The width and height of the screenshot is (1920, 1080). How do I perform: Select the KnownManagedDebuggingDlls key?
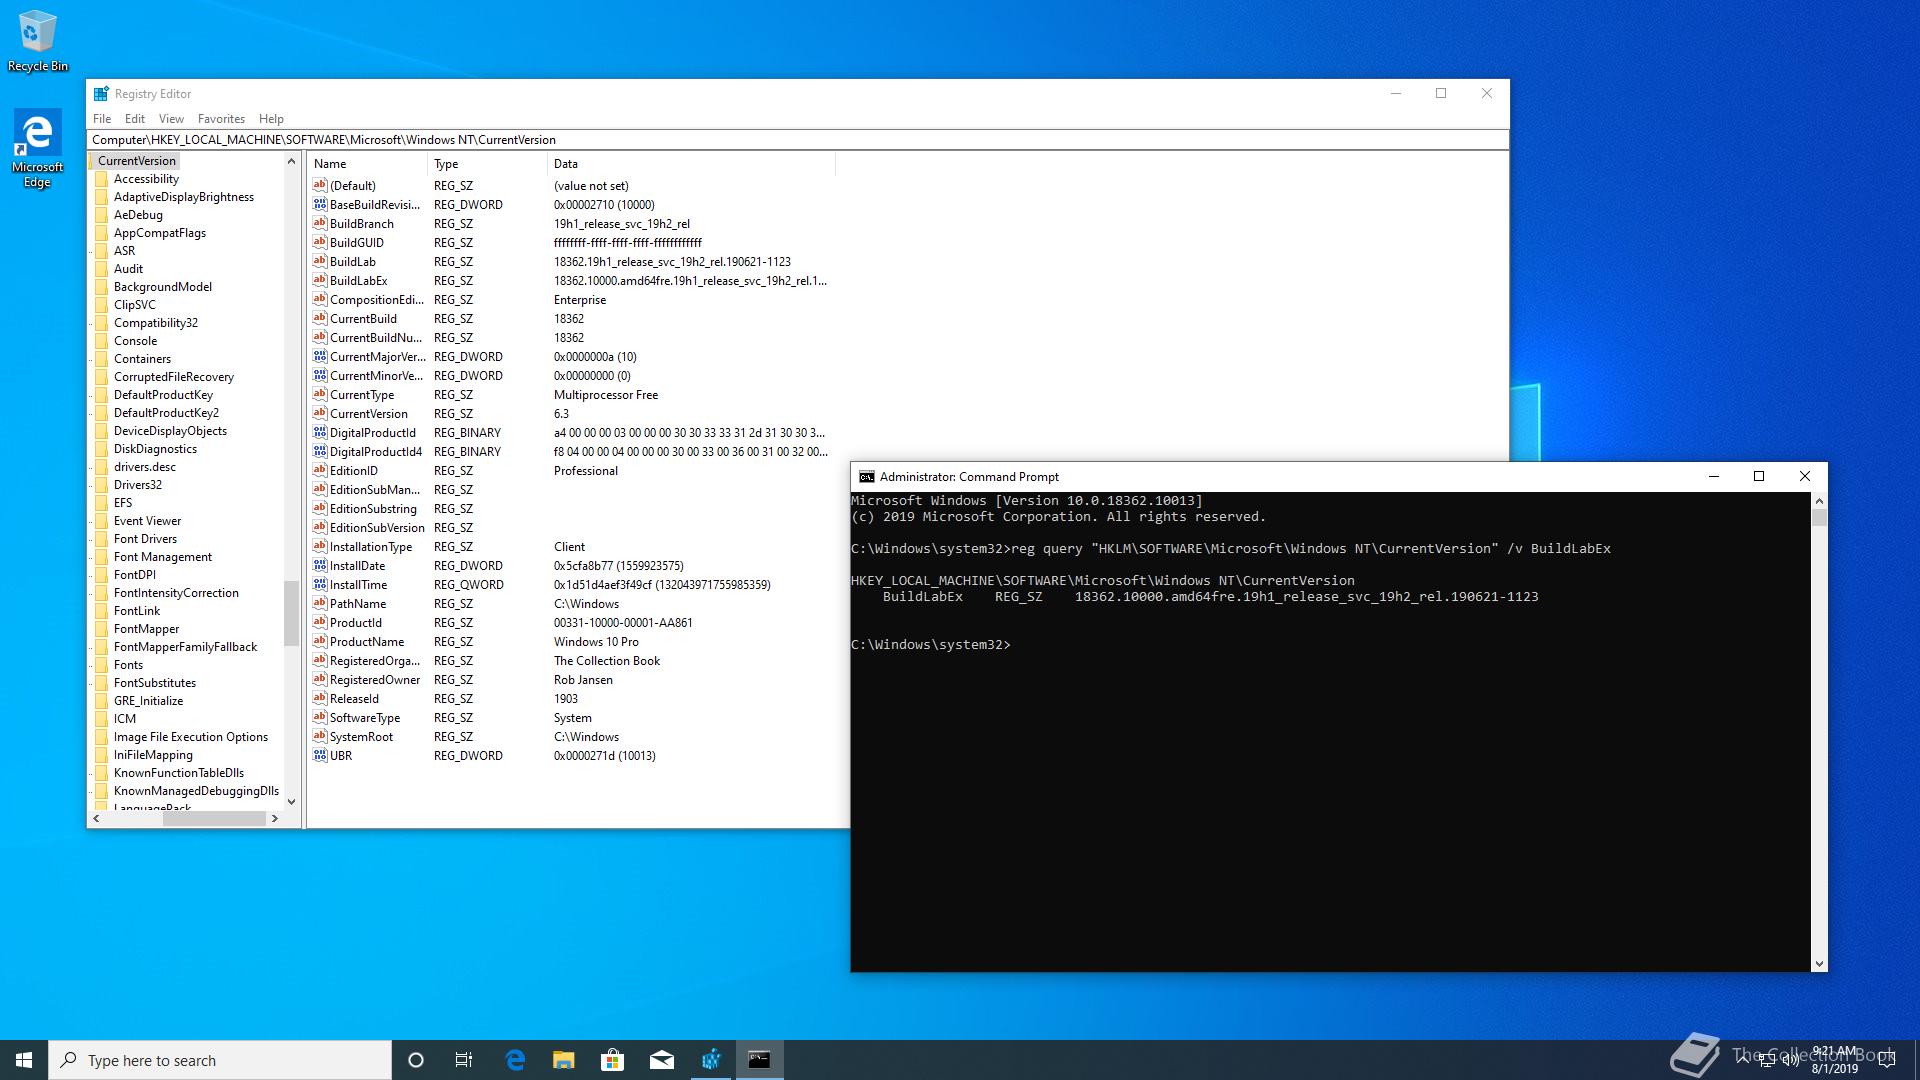coord(196,791)
